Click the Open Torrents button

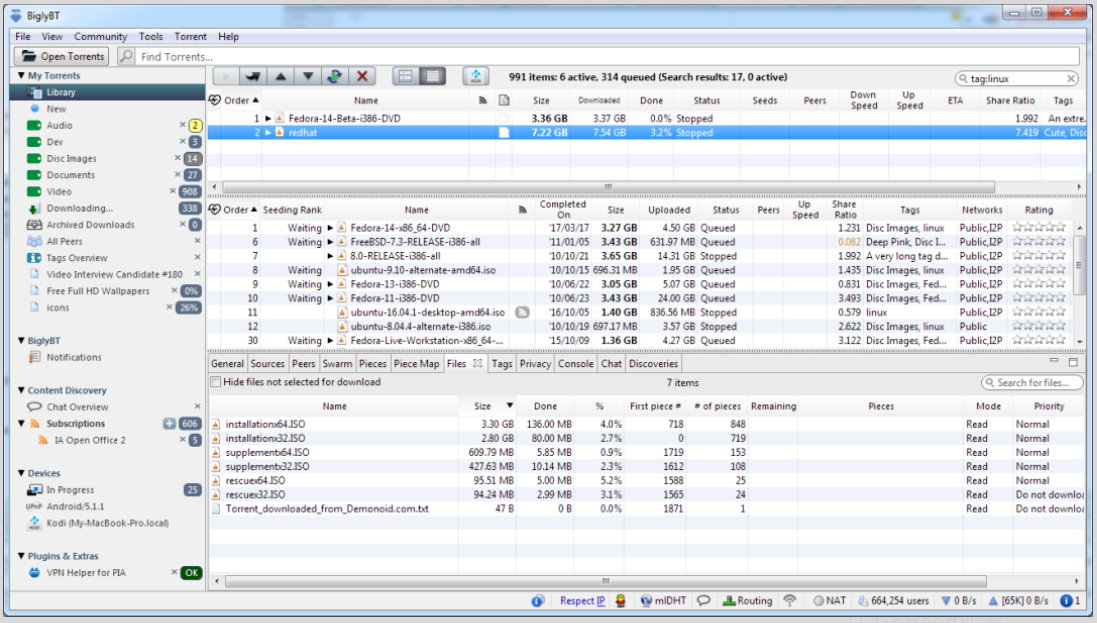(x=62, y=56)
